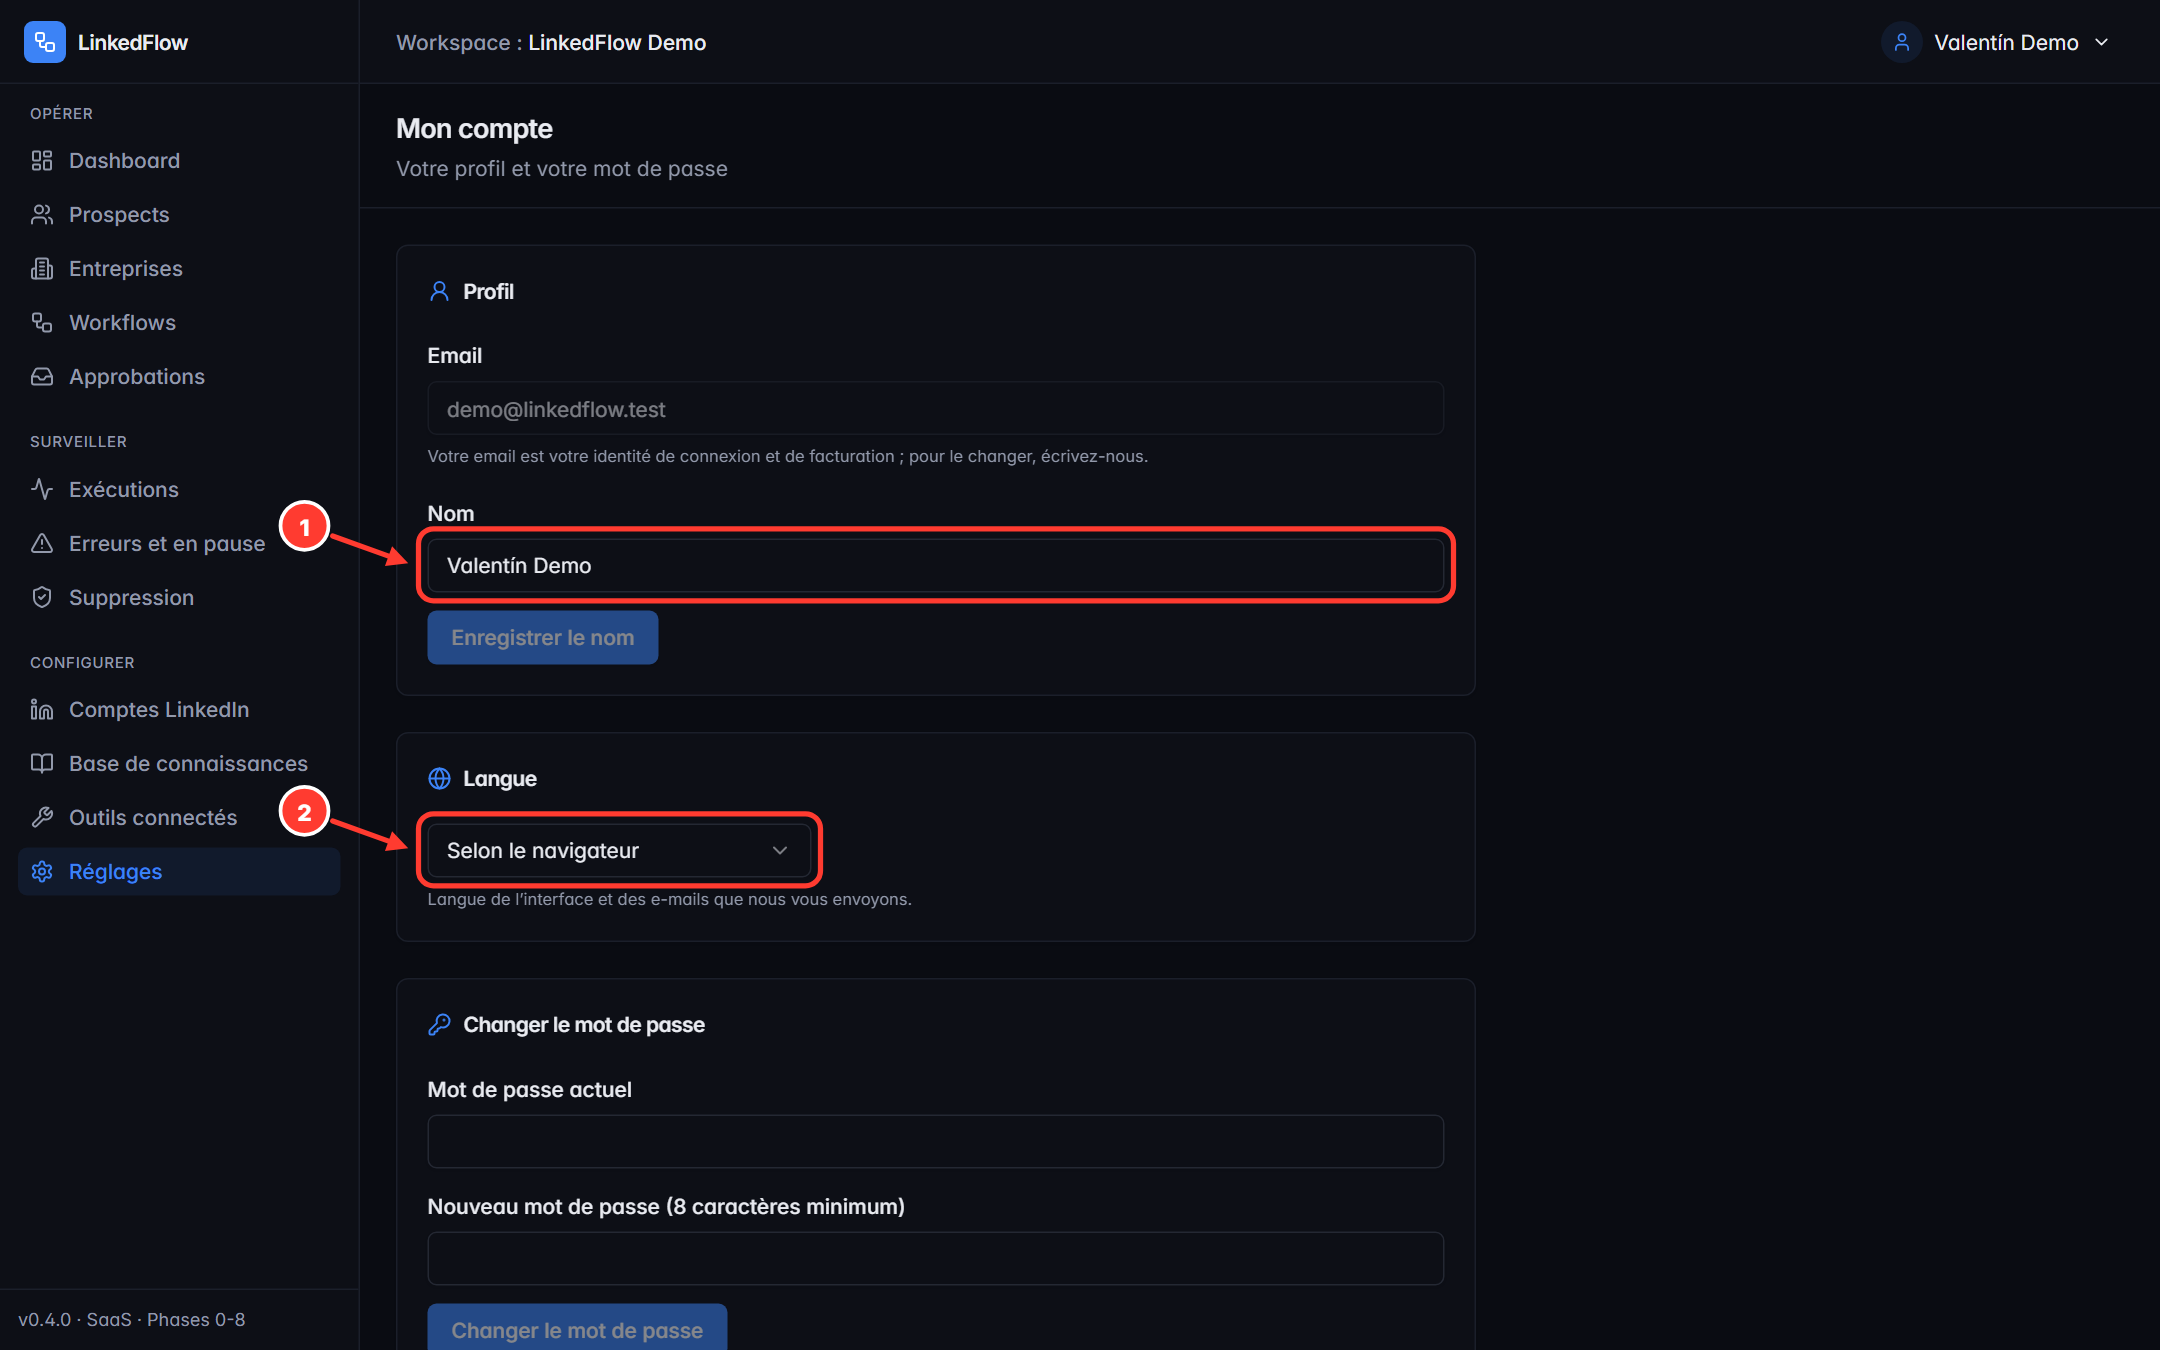
Task: Focus the Nom input field
Action: (935, 566)
